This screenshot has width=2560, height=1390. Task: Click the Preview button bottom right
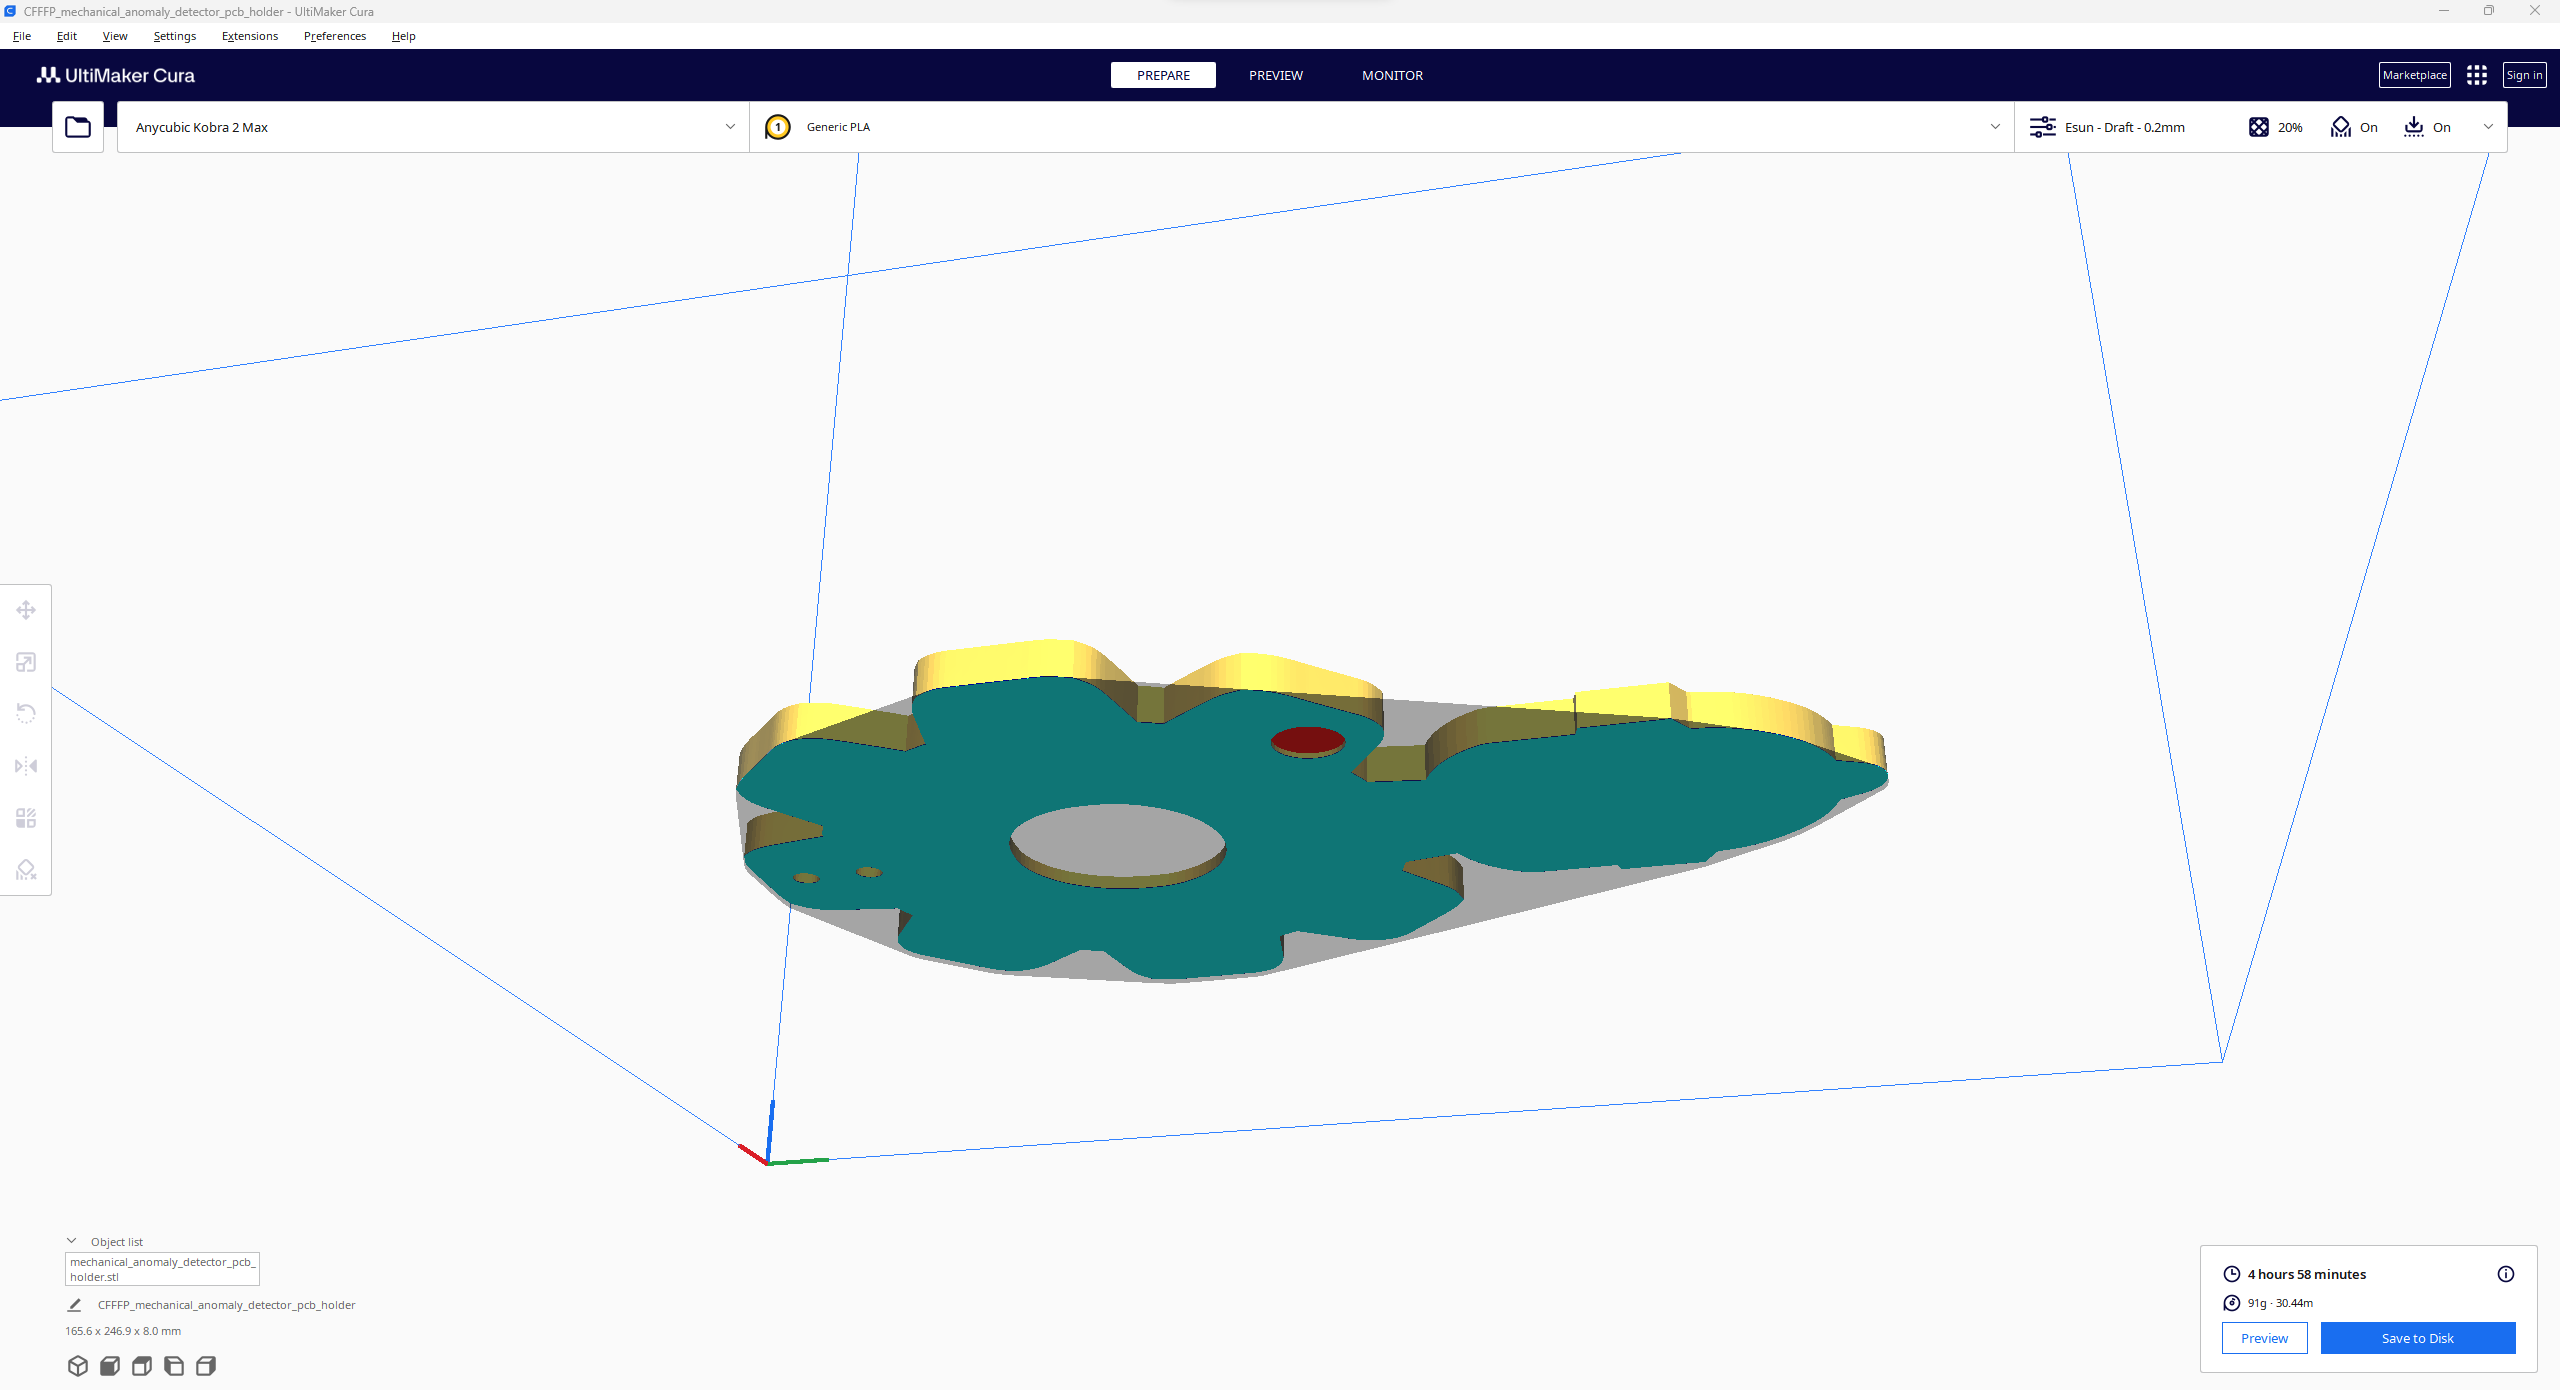(x=2264, y=1337)
